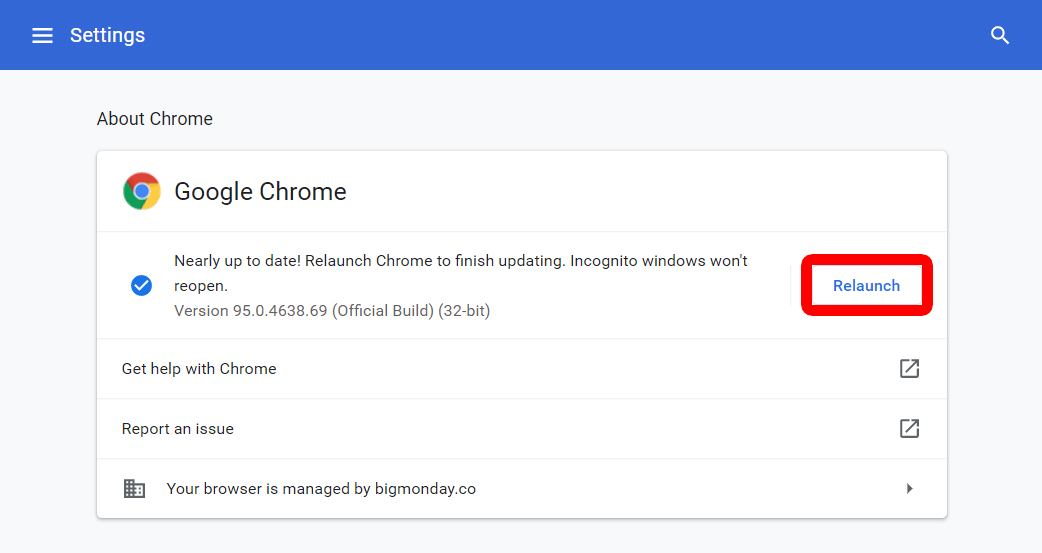Click the blue update checkmark icon

(141, 286)
